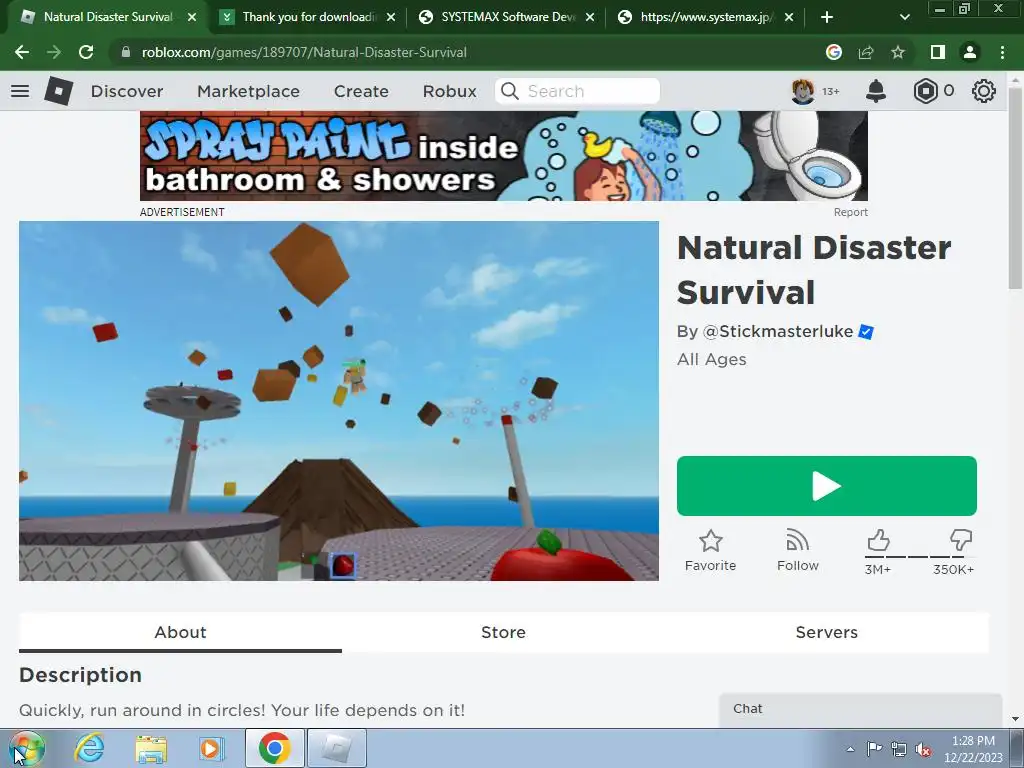Close the Natural Disaster Survival tab
The image size is (1024, 768).
192,17
